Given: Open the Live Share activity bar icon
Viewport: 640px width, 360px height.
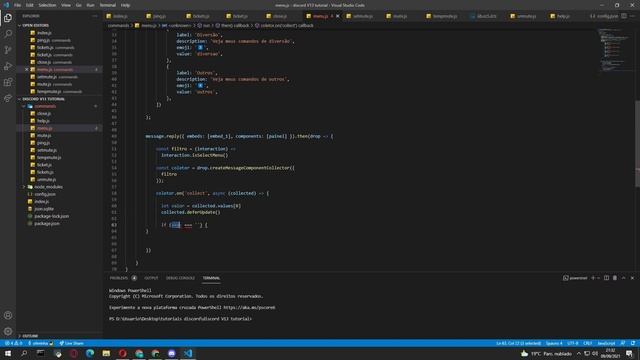Looking at the screenshot, I should 8,98.
